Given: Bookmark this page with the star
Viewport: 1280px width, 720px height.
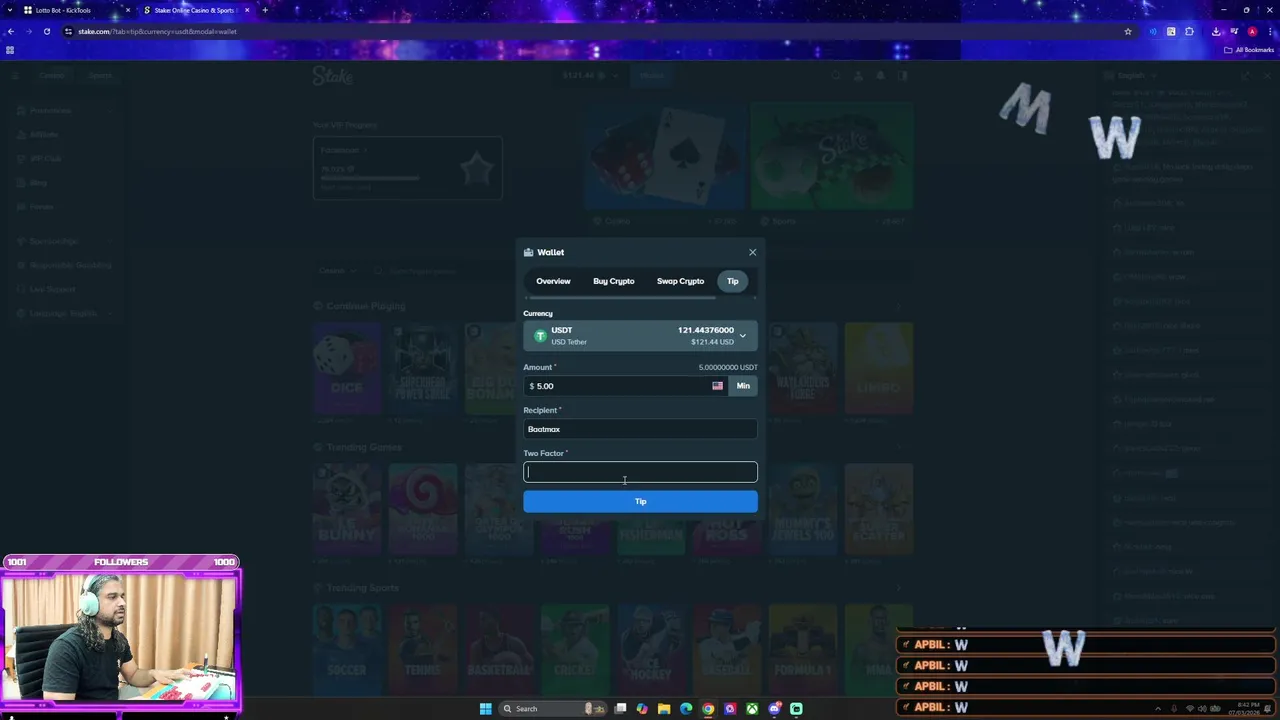Looking at the screenshot, I should [1128, 31].
